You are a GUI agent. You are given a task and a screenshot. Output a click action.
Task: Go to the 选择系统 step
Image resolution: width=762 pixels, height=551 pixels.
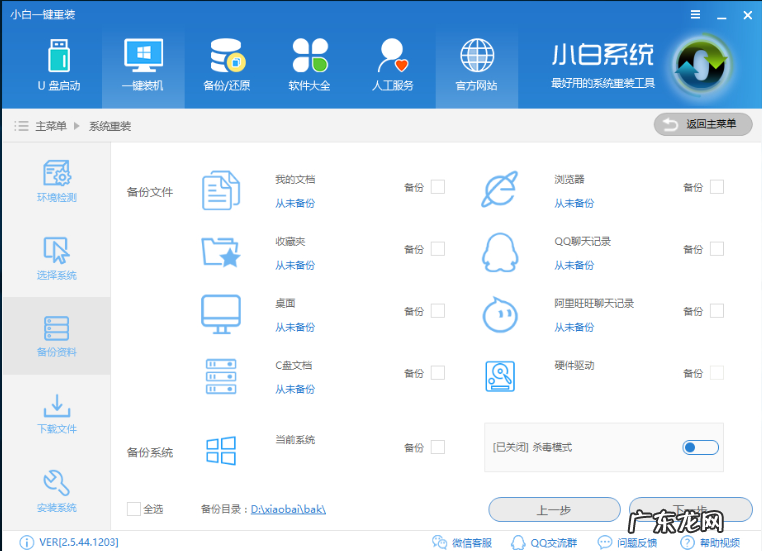point(57,258)
